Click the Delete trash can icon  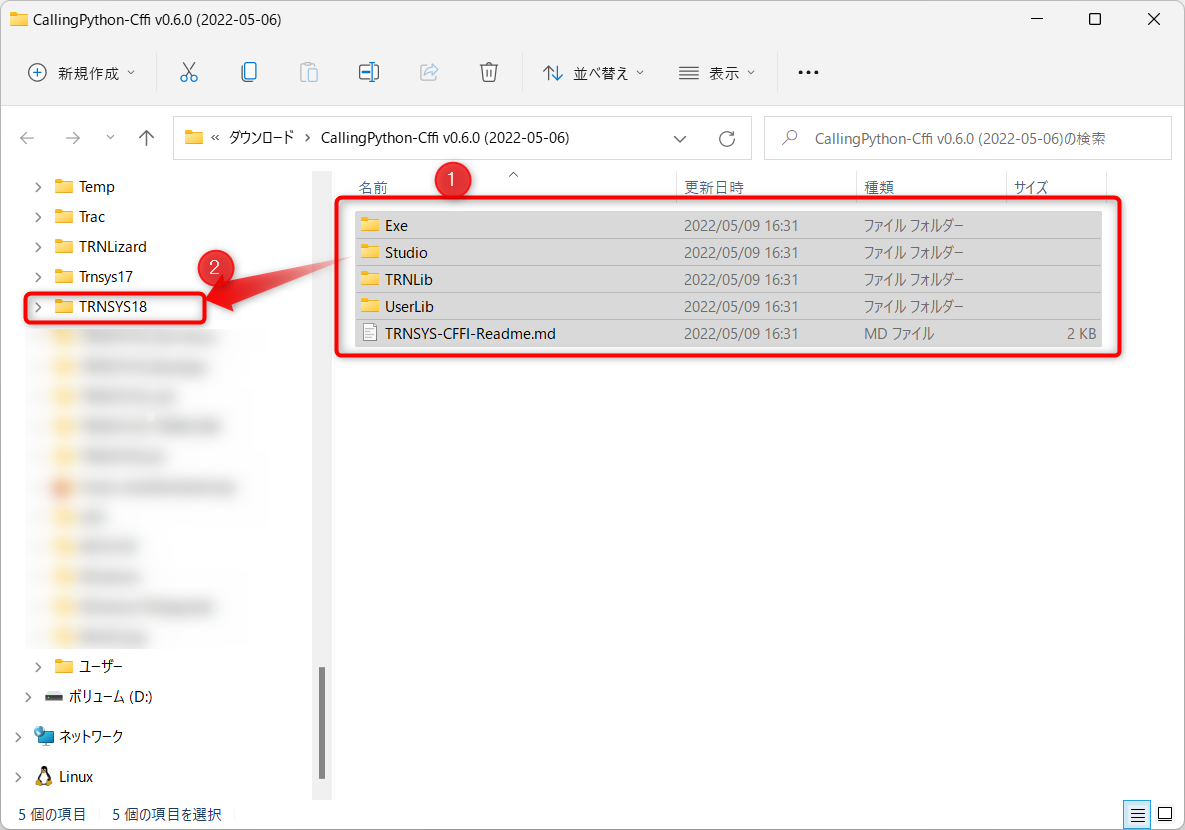click(x=488, y=72)
